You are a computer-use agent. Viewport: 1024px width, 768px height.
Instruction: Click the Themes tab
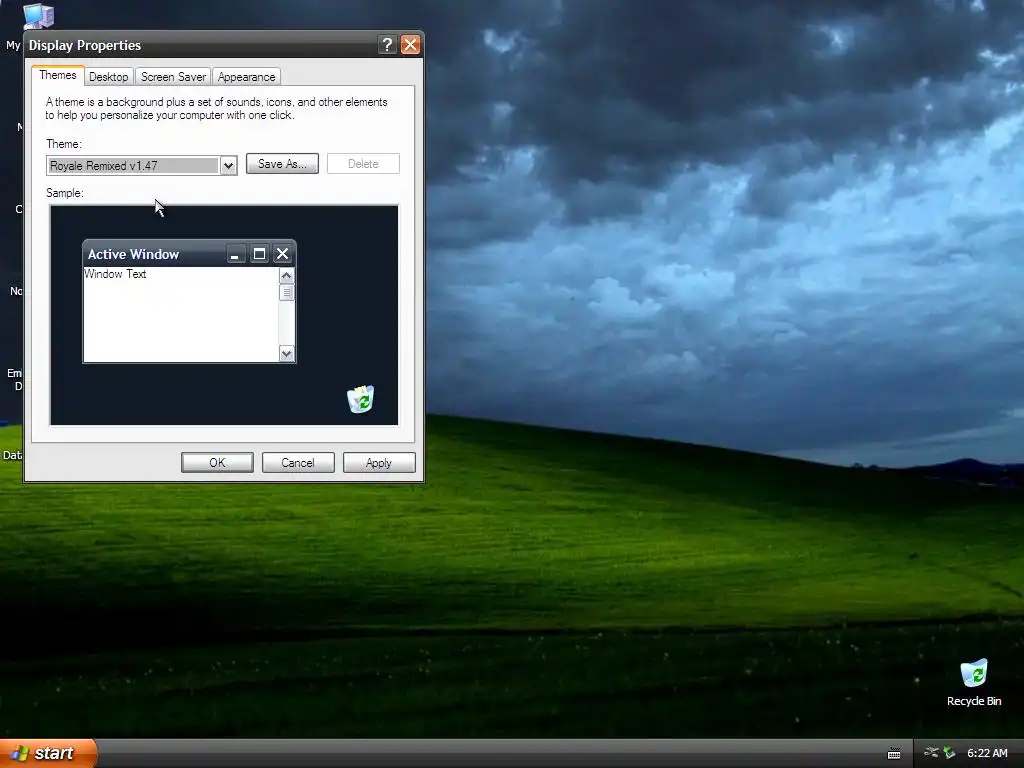57,75
